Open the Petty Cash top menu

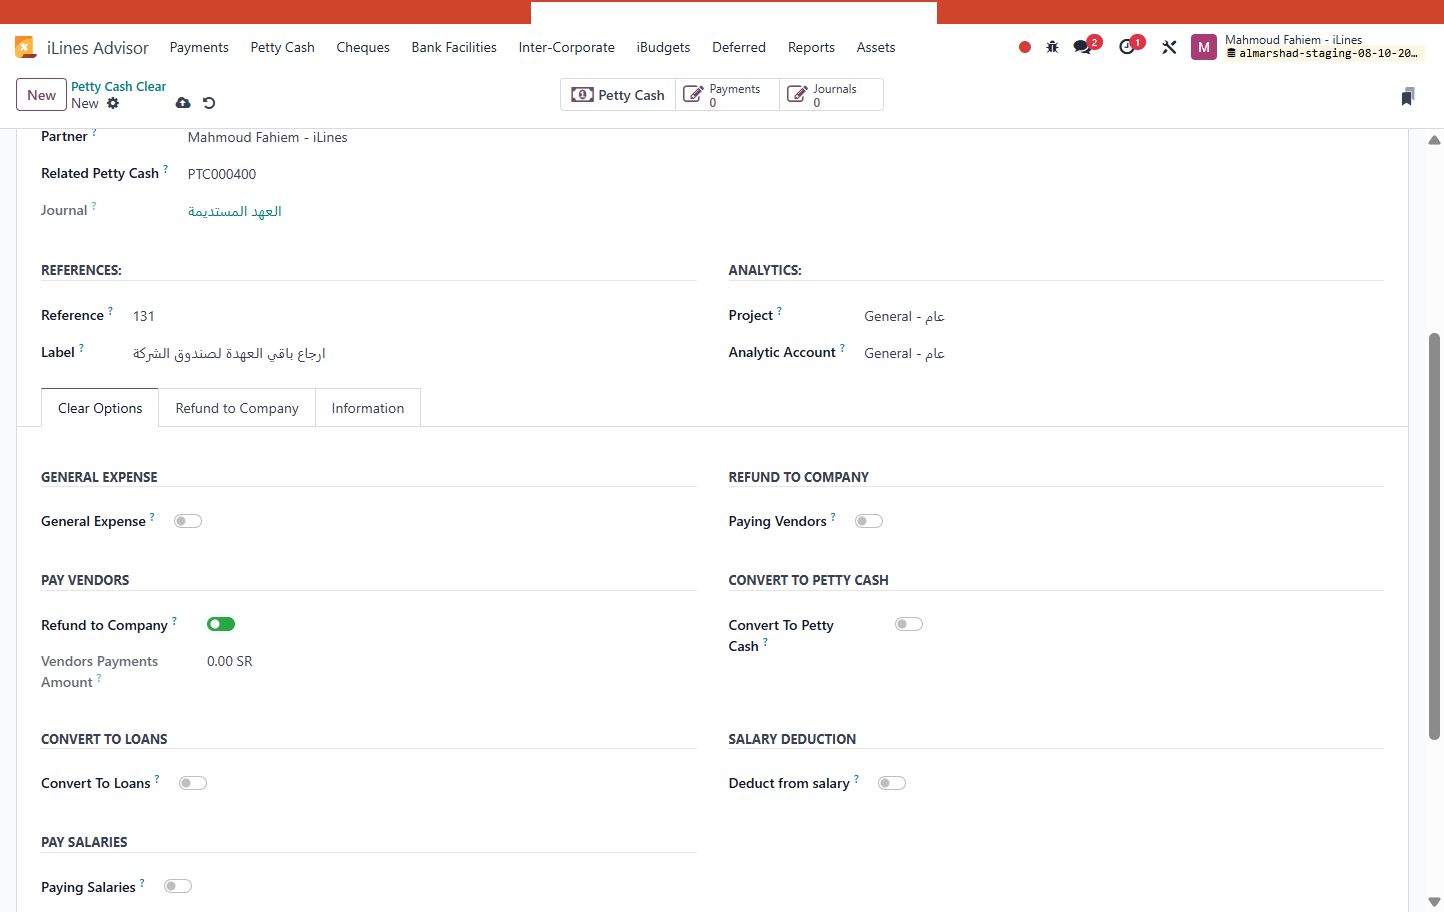(x=282, y=47)
